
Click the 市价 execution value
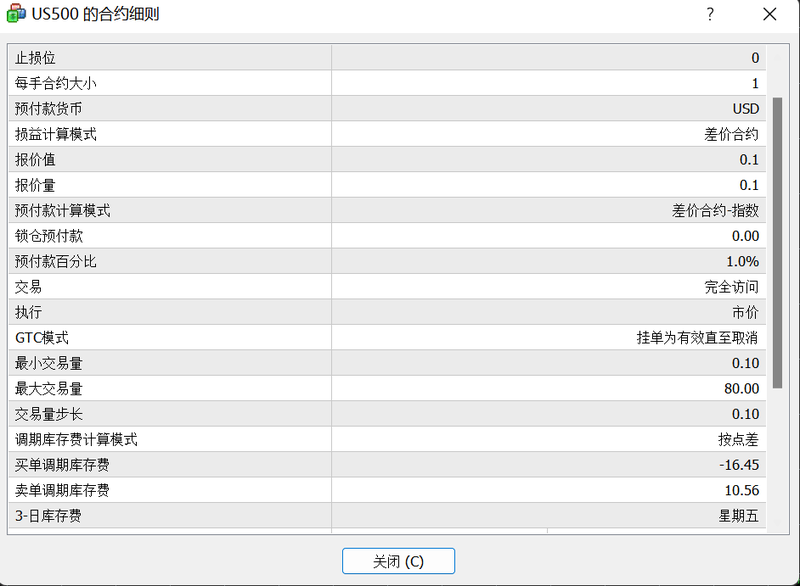[x=745, y=313]
